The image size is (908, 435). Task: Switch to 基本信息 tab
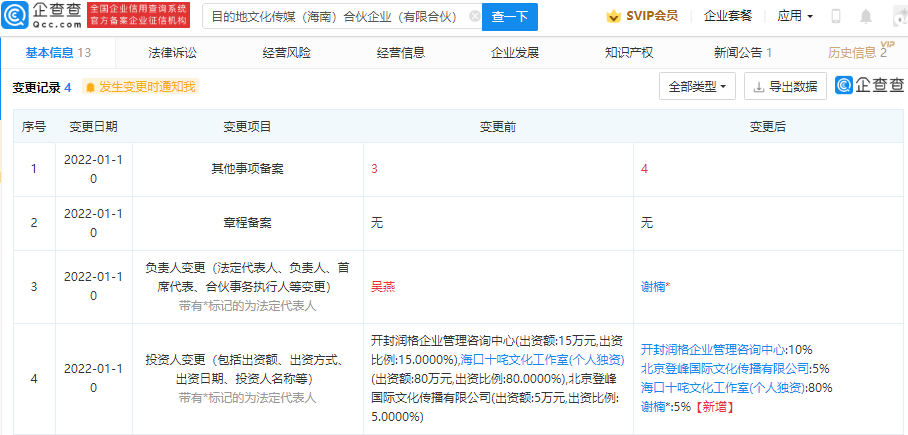(x=58, y=53)
